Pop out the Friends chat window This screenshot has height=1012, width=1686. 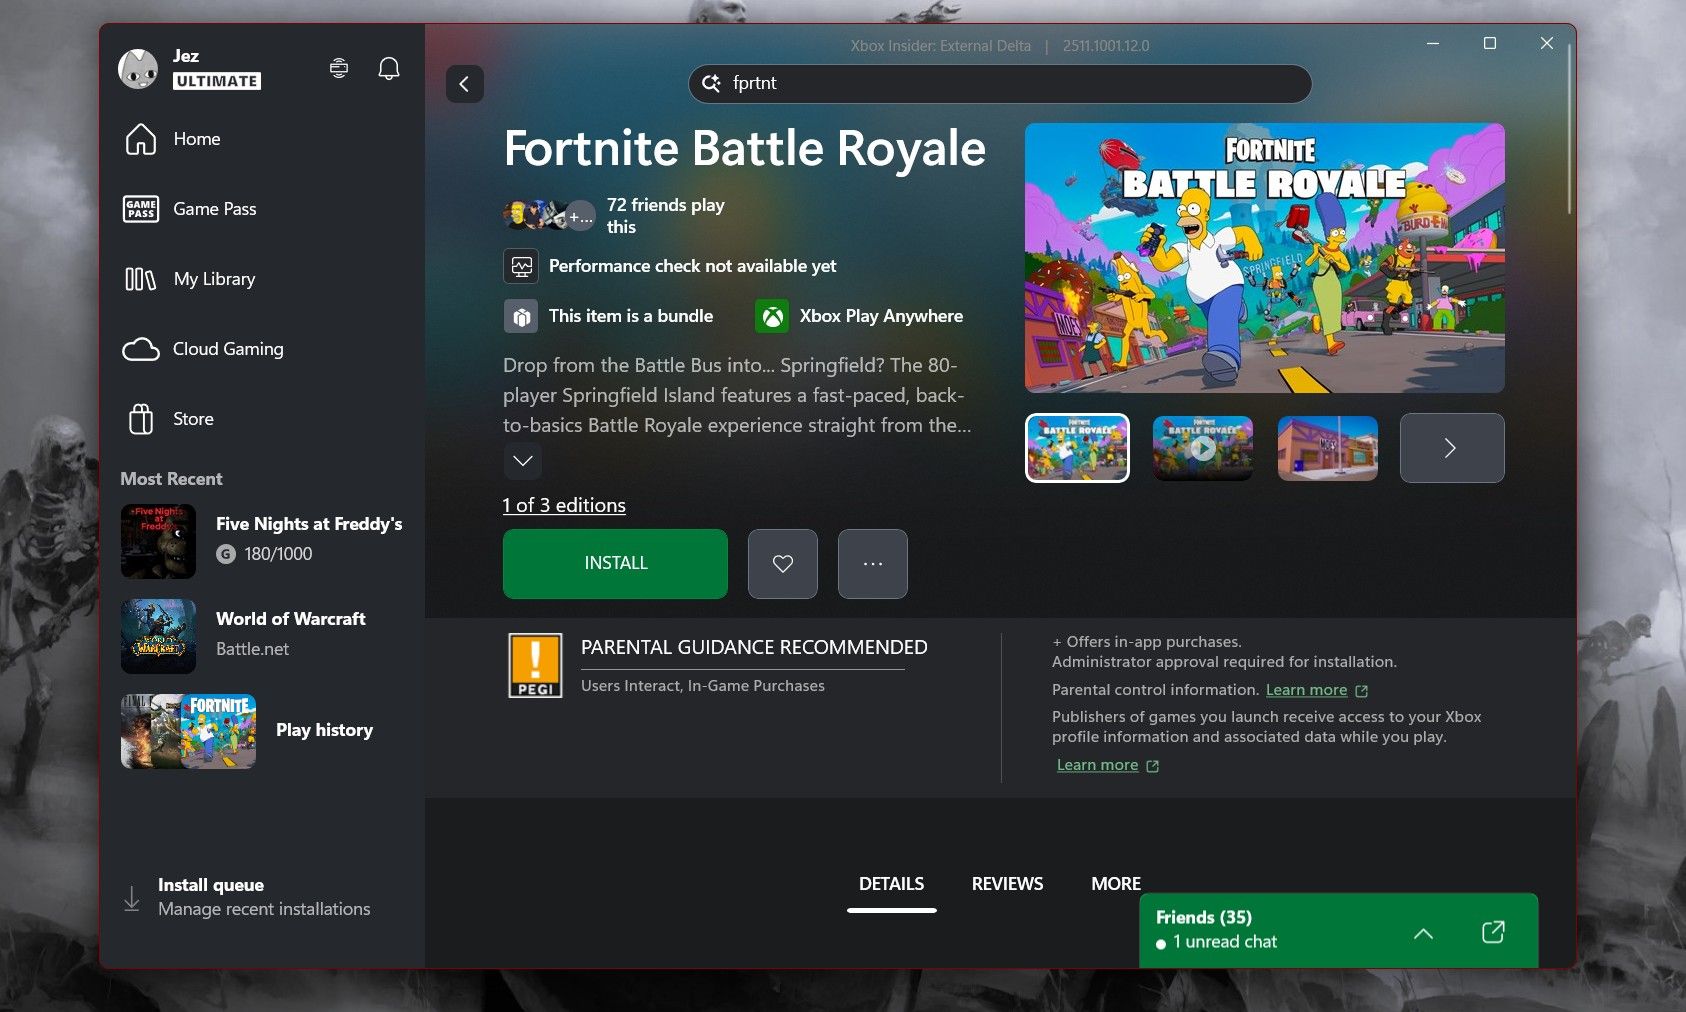click(x=1493, y=931)
